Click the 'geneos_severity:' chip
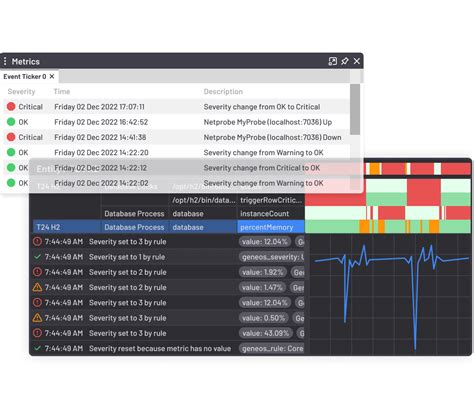Screen dimensions: 474x407 coord(272,257)
